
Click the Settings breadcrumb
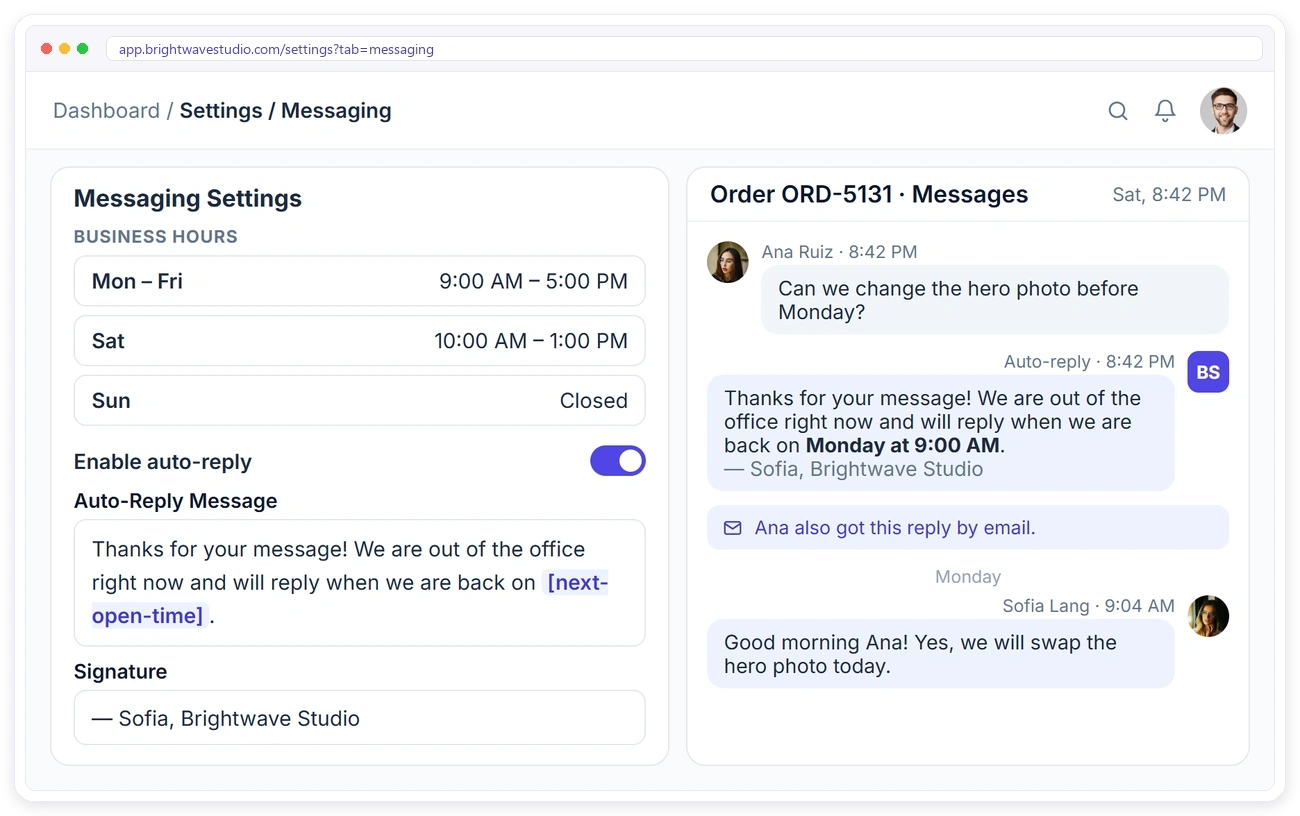pos(221,111)
